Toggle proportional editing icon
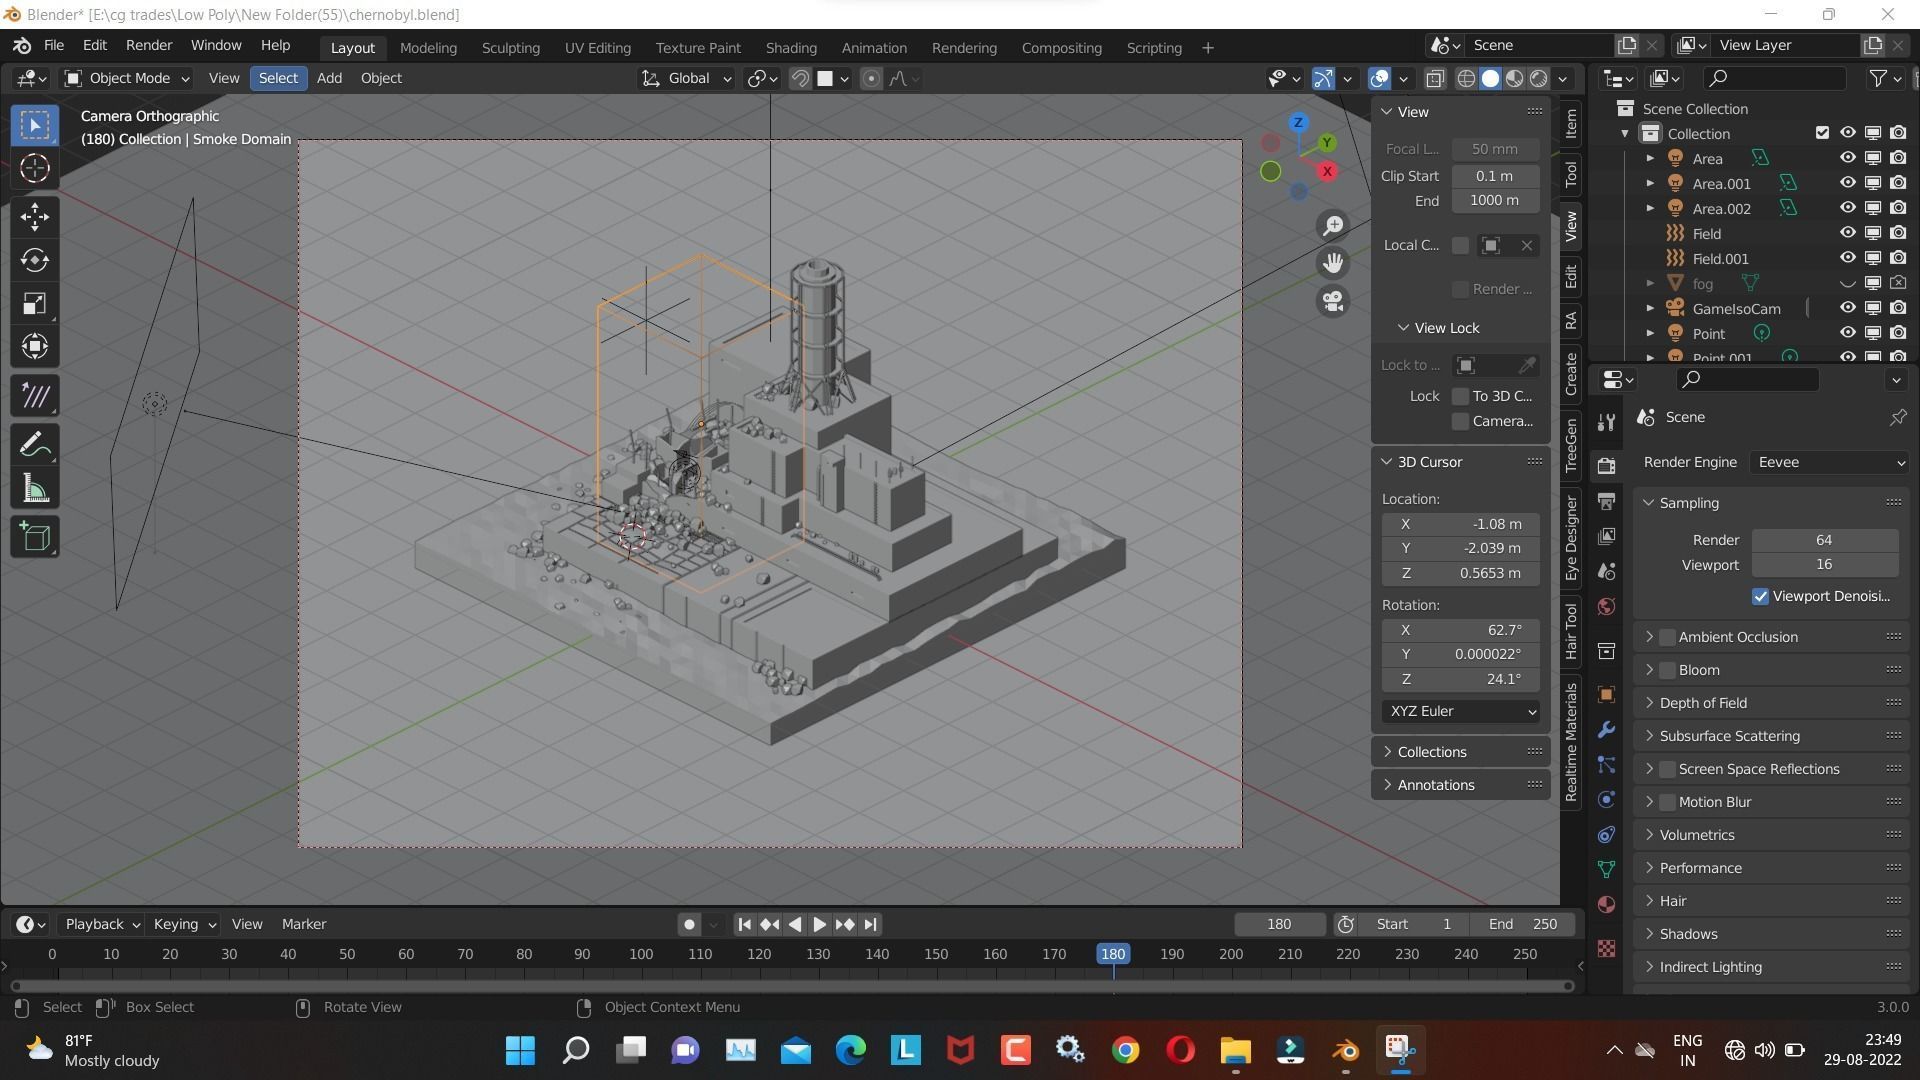Image resolution: width=1920 pixels, height=1080 pixels. pos(871,78)
